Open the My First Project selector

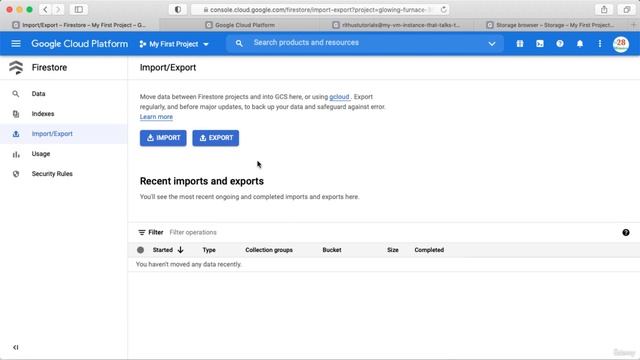tap(174, 44)
